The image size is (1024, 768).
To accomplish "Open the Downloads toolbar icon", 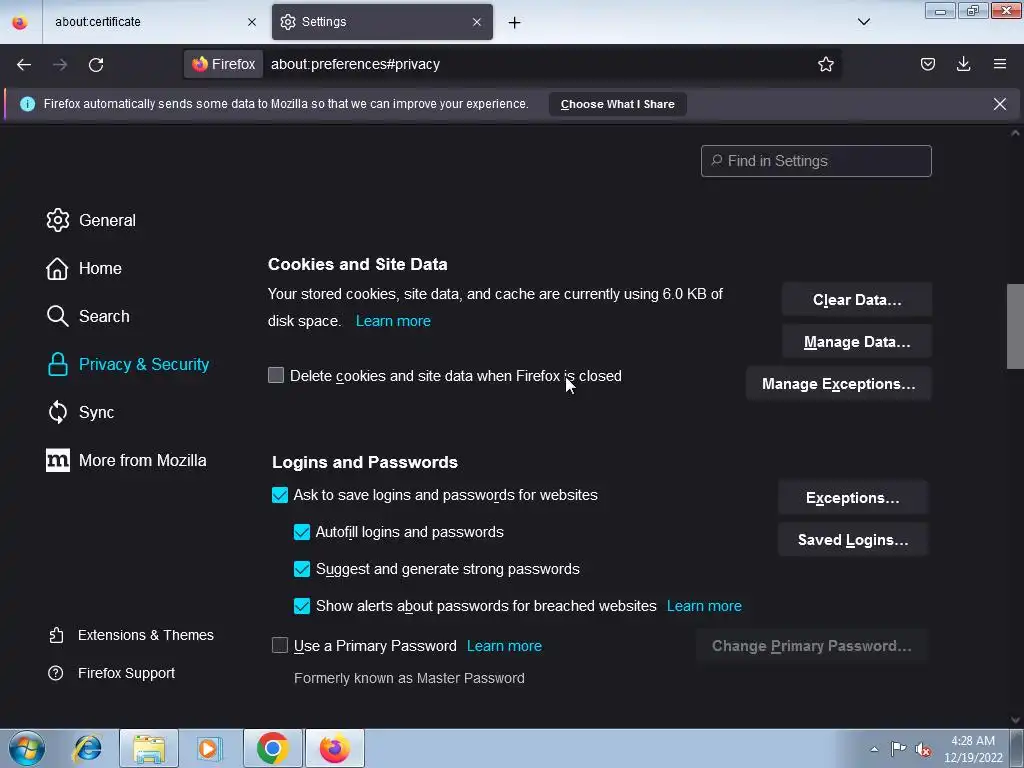I will point(963,64).
